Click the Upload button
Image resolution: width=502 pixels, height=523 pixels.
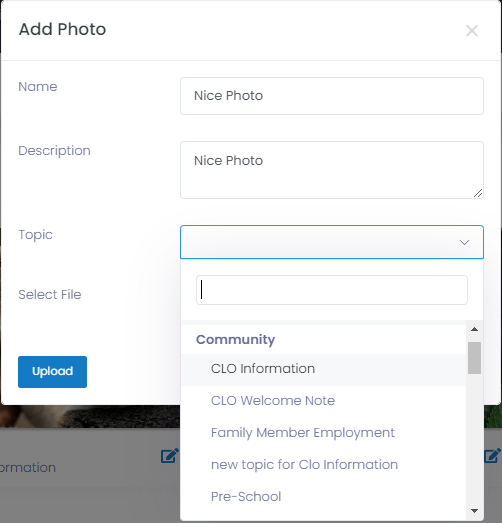pyautogui.click(x=52, y=372)
